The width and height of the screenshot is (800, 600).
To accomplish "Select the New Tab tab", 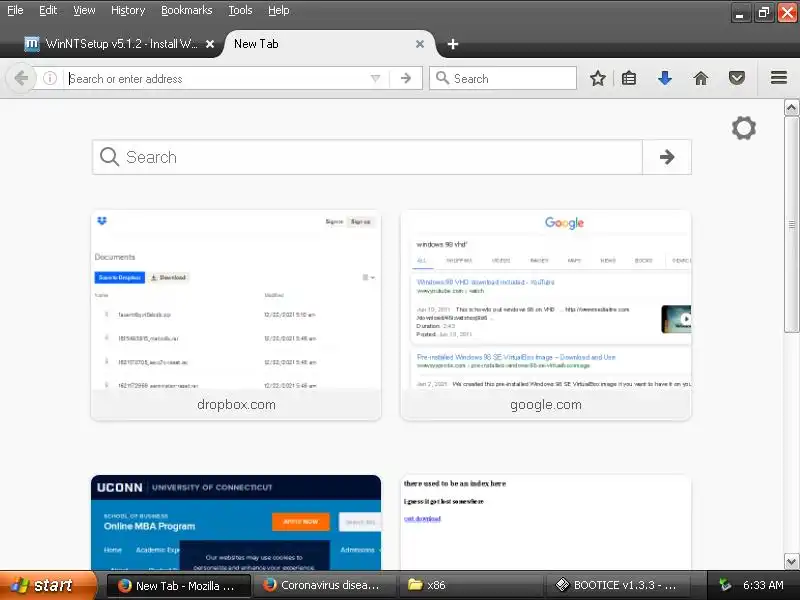I will 329,44.
